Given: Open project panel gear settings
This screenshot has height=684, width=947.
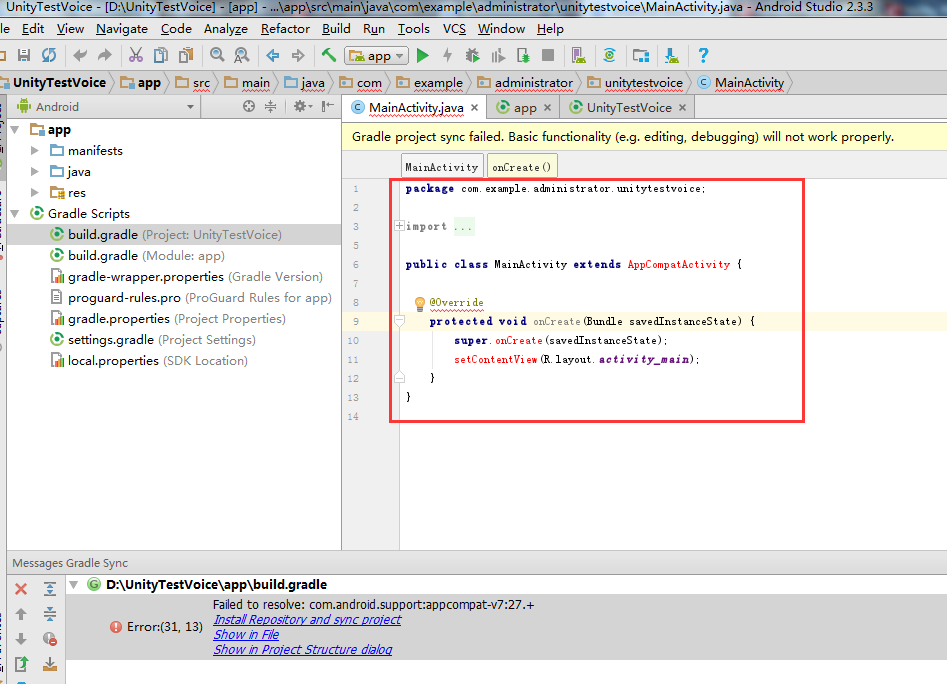Looking at the screenshot, I should coord(301,106).
